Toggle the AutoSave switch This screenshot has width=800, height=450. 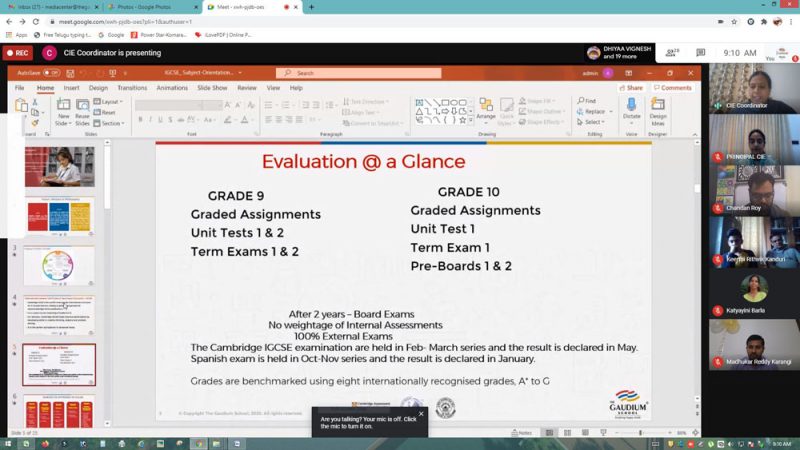(51, 73)
